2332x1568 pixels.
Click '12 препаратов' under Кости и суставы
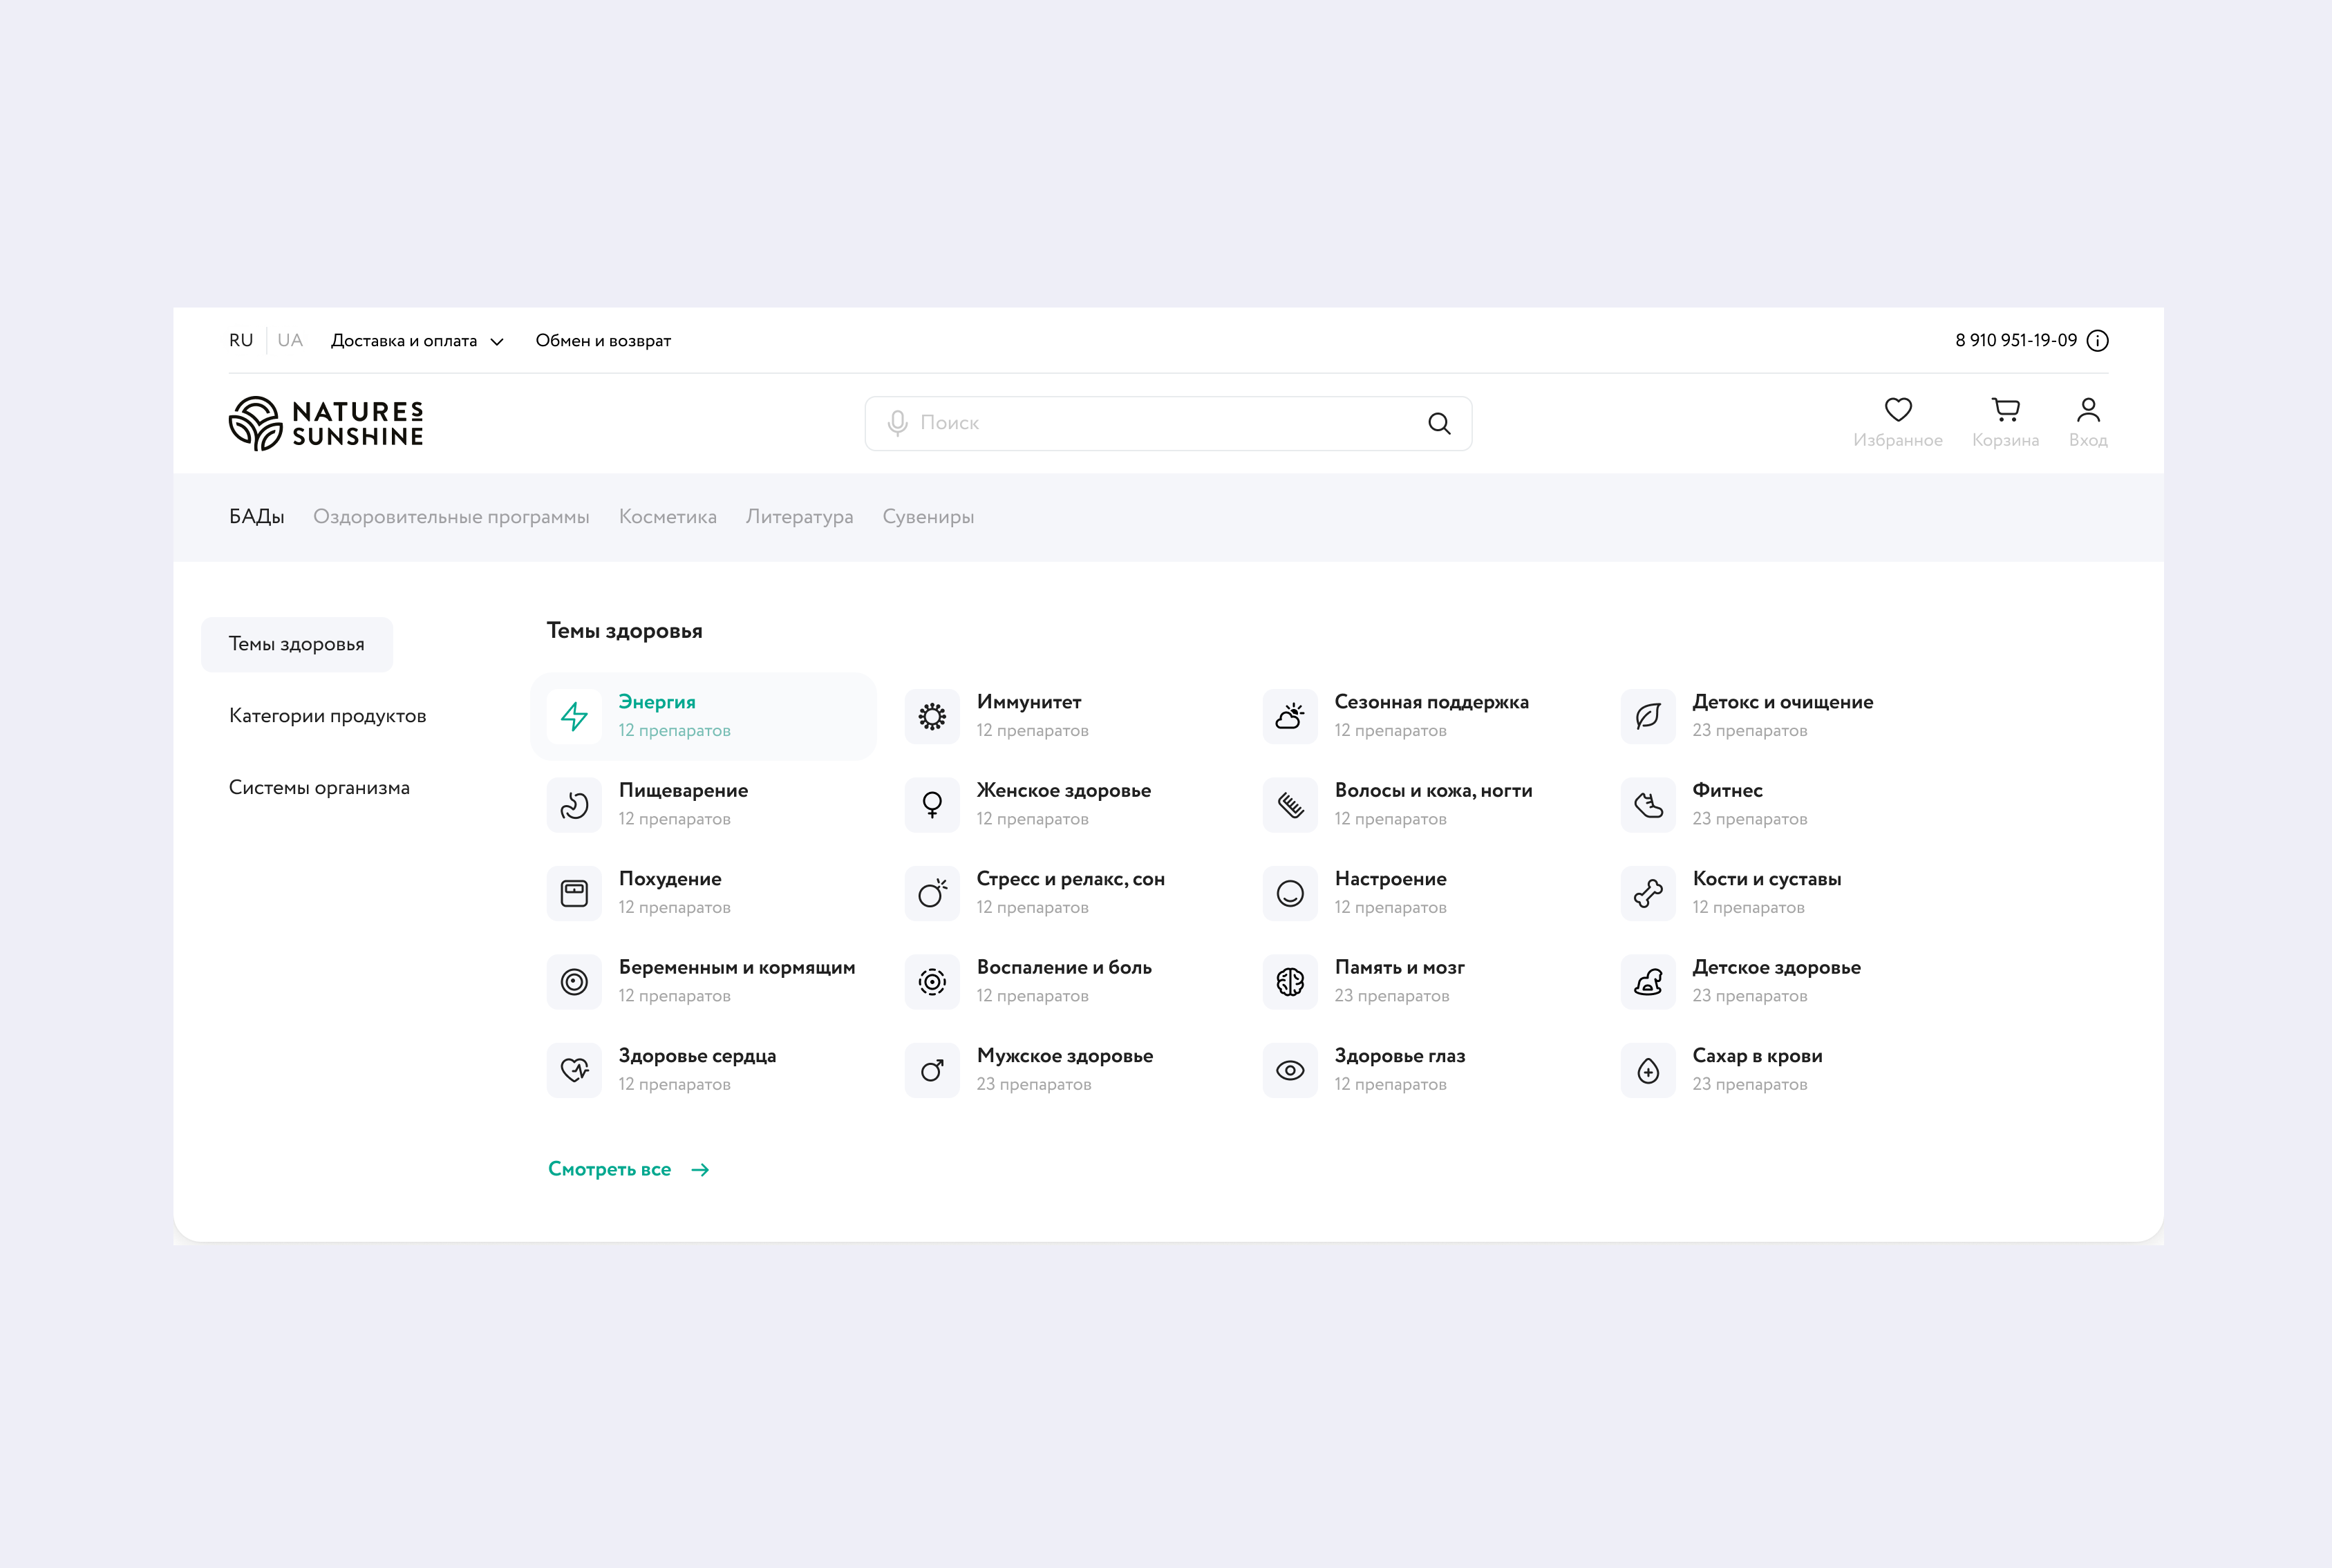pos(1748,908)
